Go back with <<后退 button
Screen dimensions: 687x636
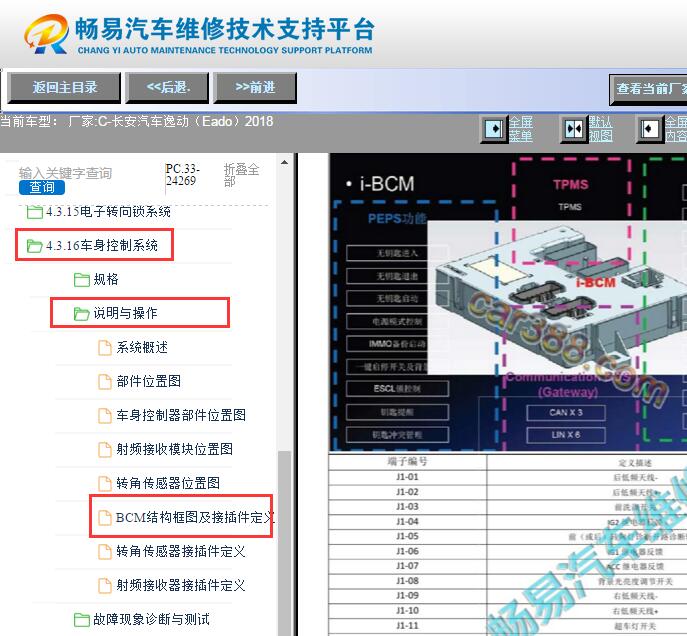(167, 88)
